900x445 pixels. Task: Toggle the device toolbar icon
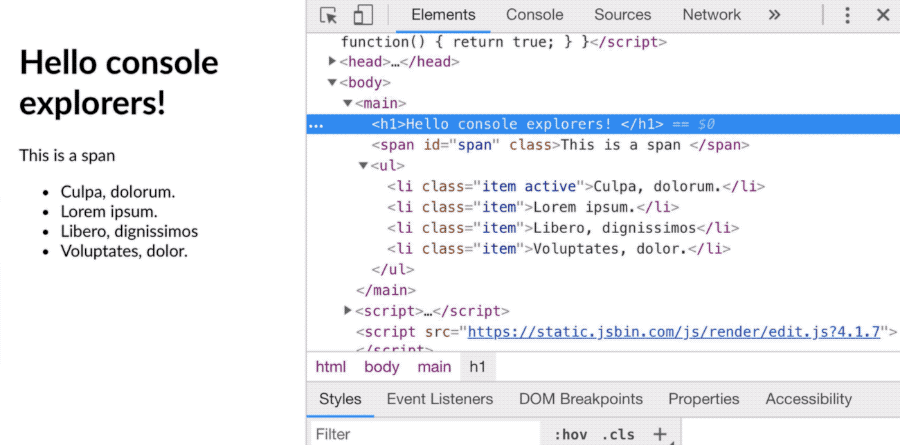click(x=362, y=15)
